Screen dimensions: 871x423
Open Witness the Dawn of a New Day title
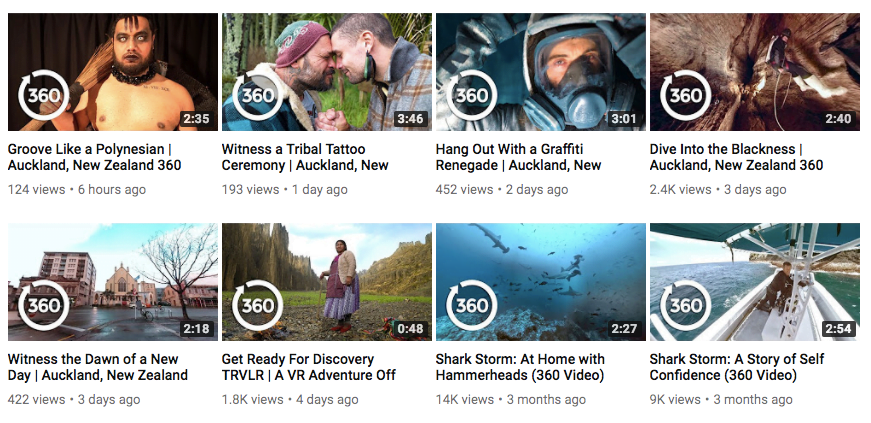coord(98,367)
